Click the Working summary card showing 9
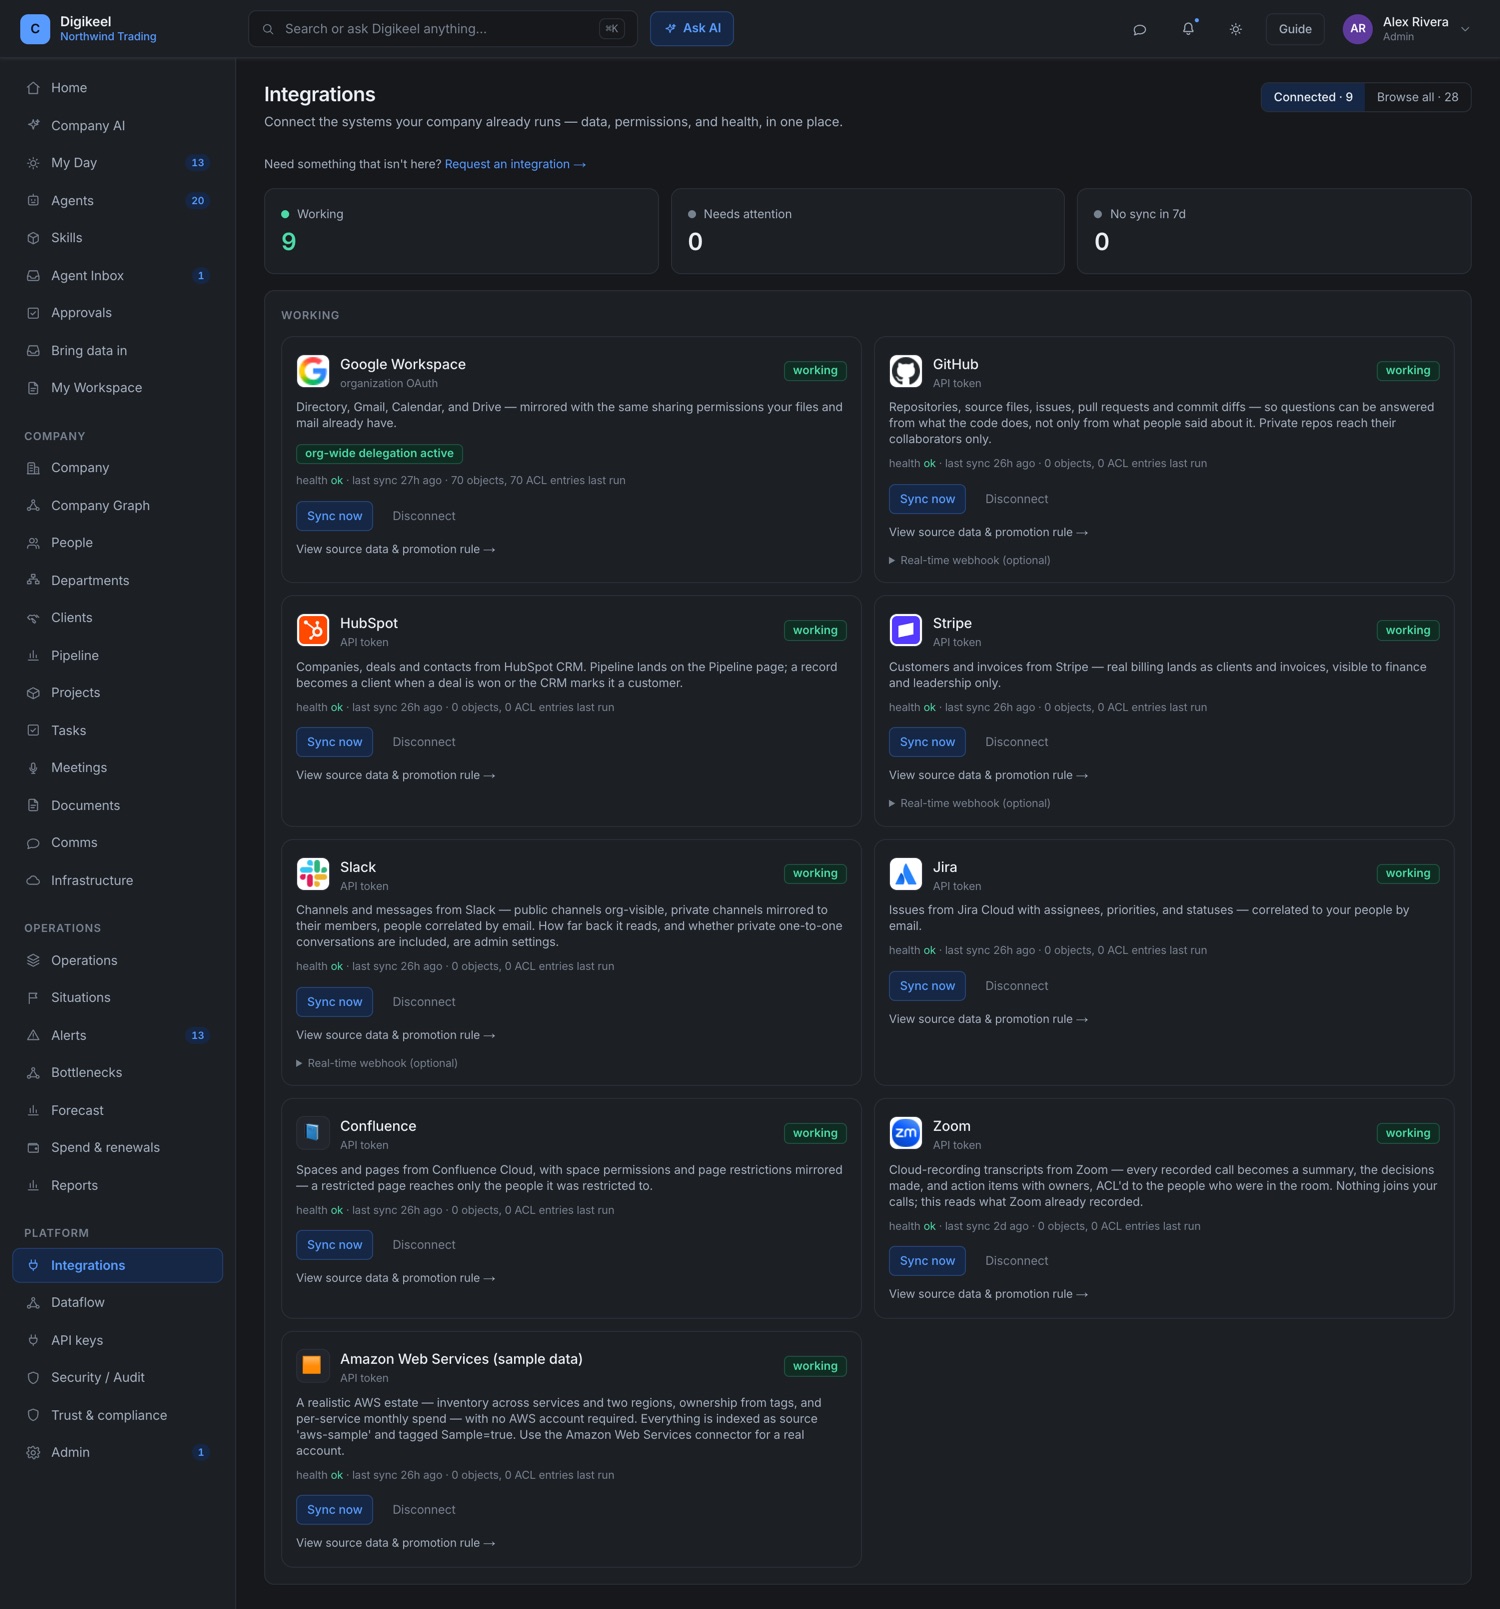This screenshot has width=1500, height=1609. tap(461, 231)
